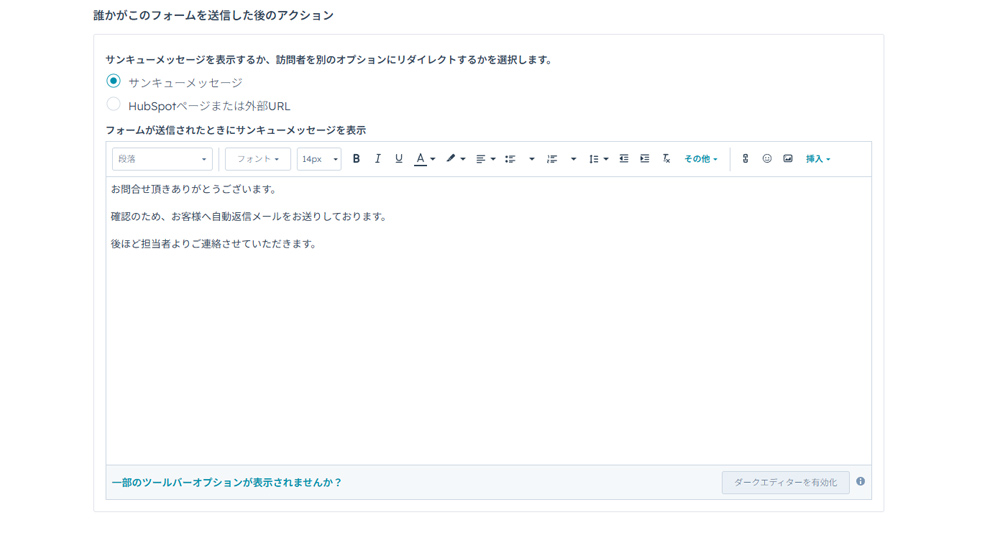Image resolution: width=1000 pixels, height=538 pixels.
Task: Apply italic formatting to text
Action: pyautogui.click(x=377, y=159)
